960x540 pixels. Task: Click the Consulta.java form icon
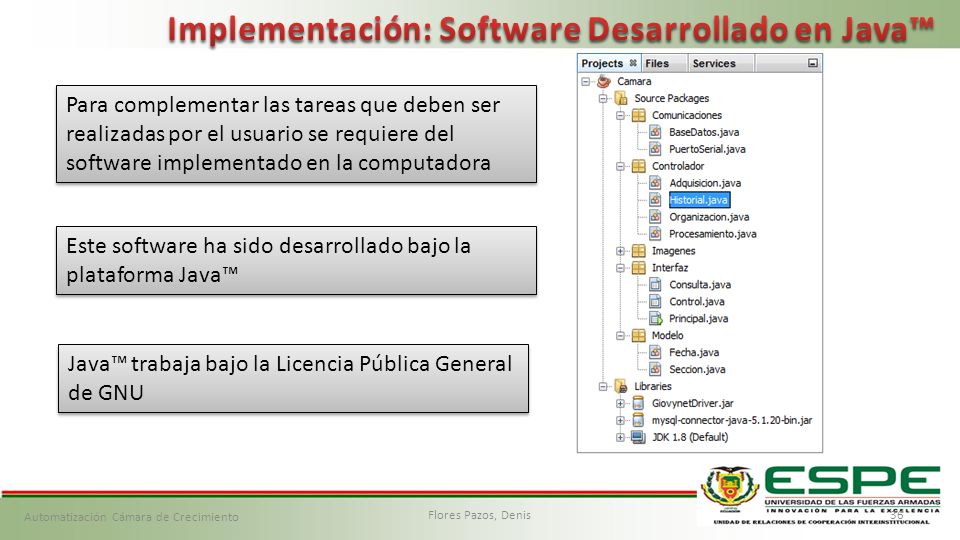tap(655, 285)
